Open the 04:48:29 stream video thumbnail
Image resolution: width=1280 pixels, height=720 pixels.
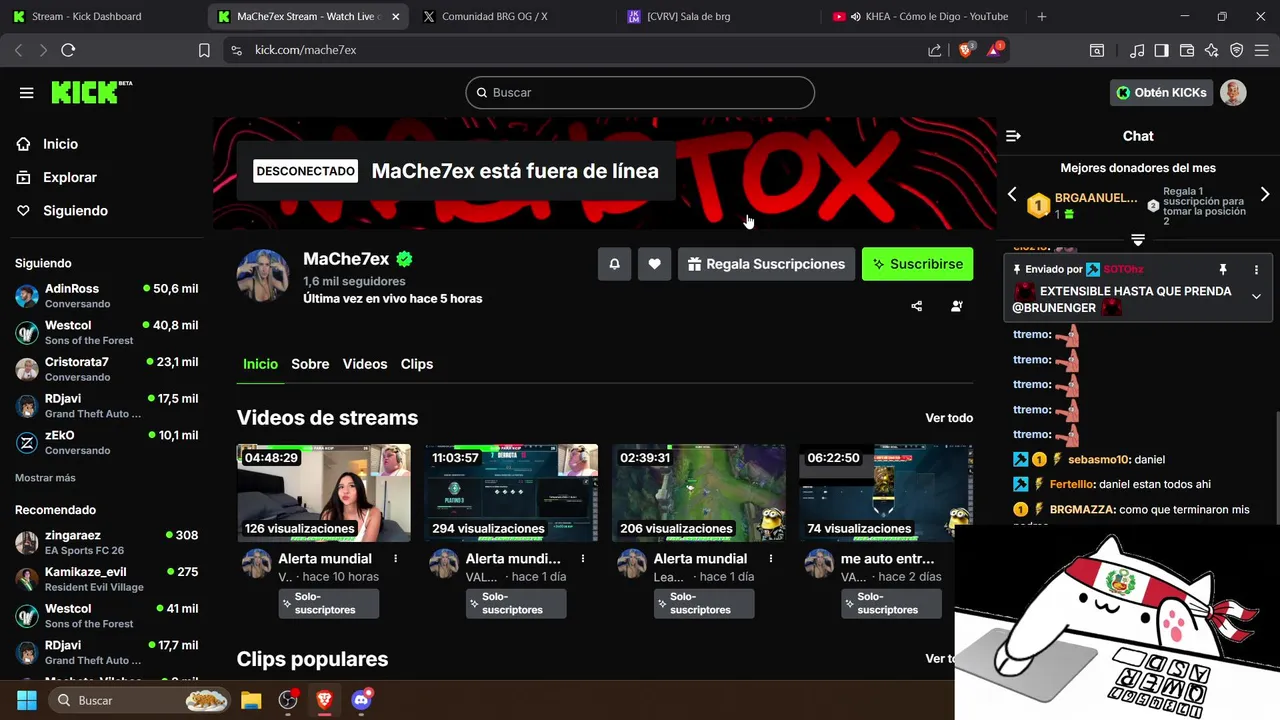[324, 493]
